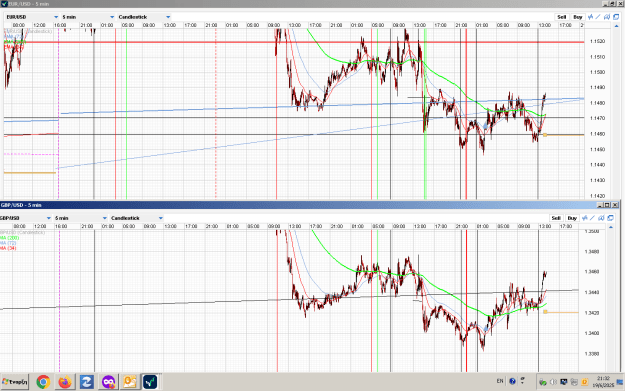The width and height of the screenshot is (625, 391).
Task: Click active trading platform icon in taskbar
Action: coord(150,382)
